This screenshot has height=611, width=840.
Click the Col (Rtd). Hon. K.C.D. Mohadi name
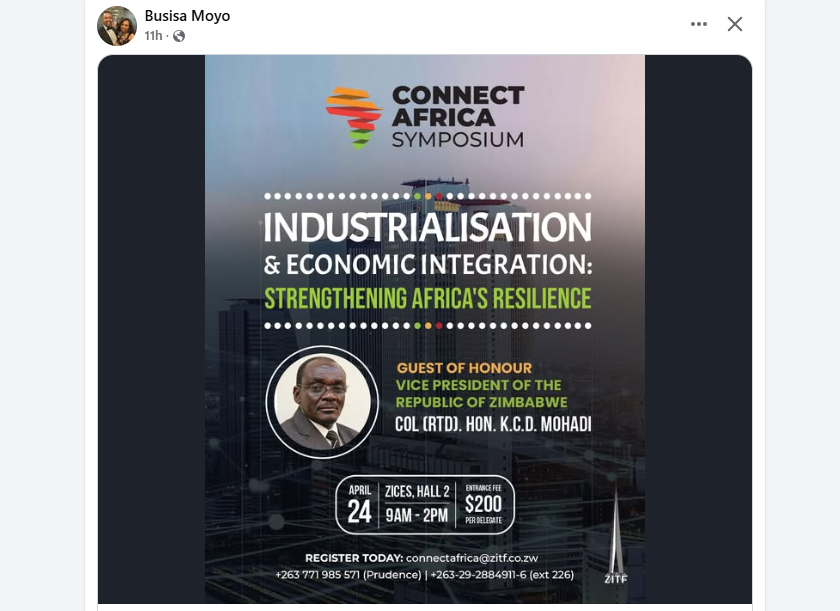click(493, 424)
